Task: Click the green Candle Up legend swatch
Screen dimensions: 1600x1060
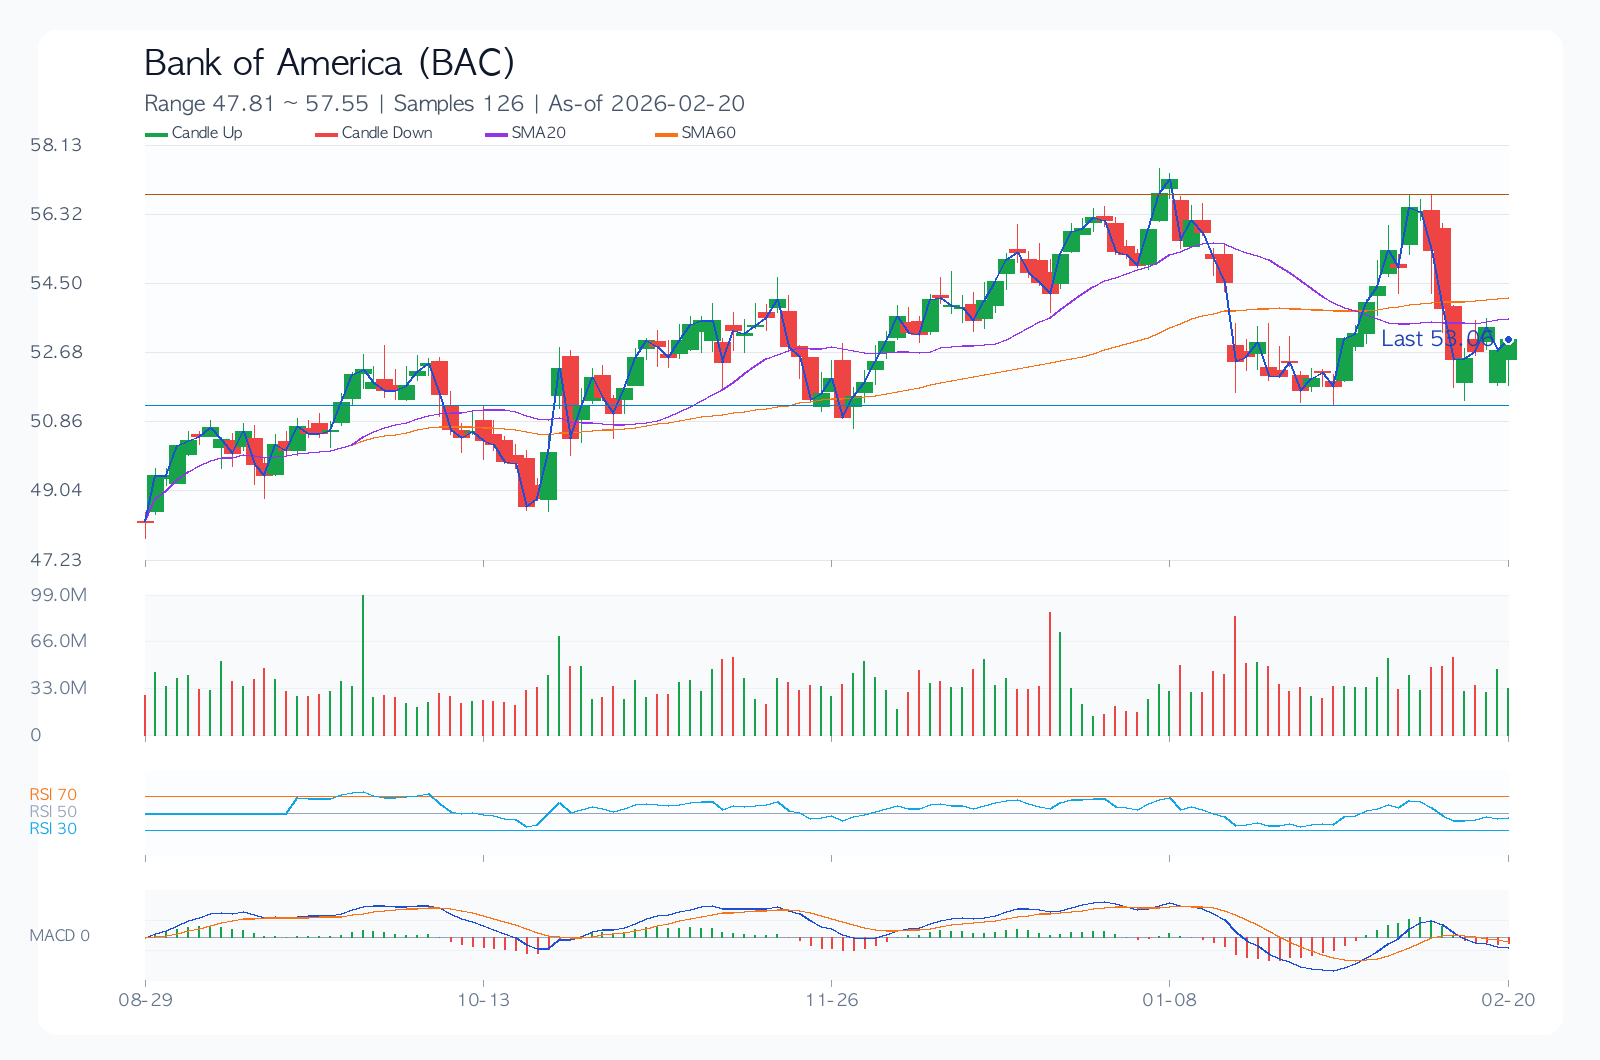Action: pyautogui.click(x=157, y=134)
